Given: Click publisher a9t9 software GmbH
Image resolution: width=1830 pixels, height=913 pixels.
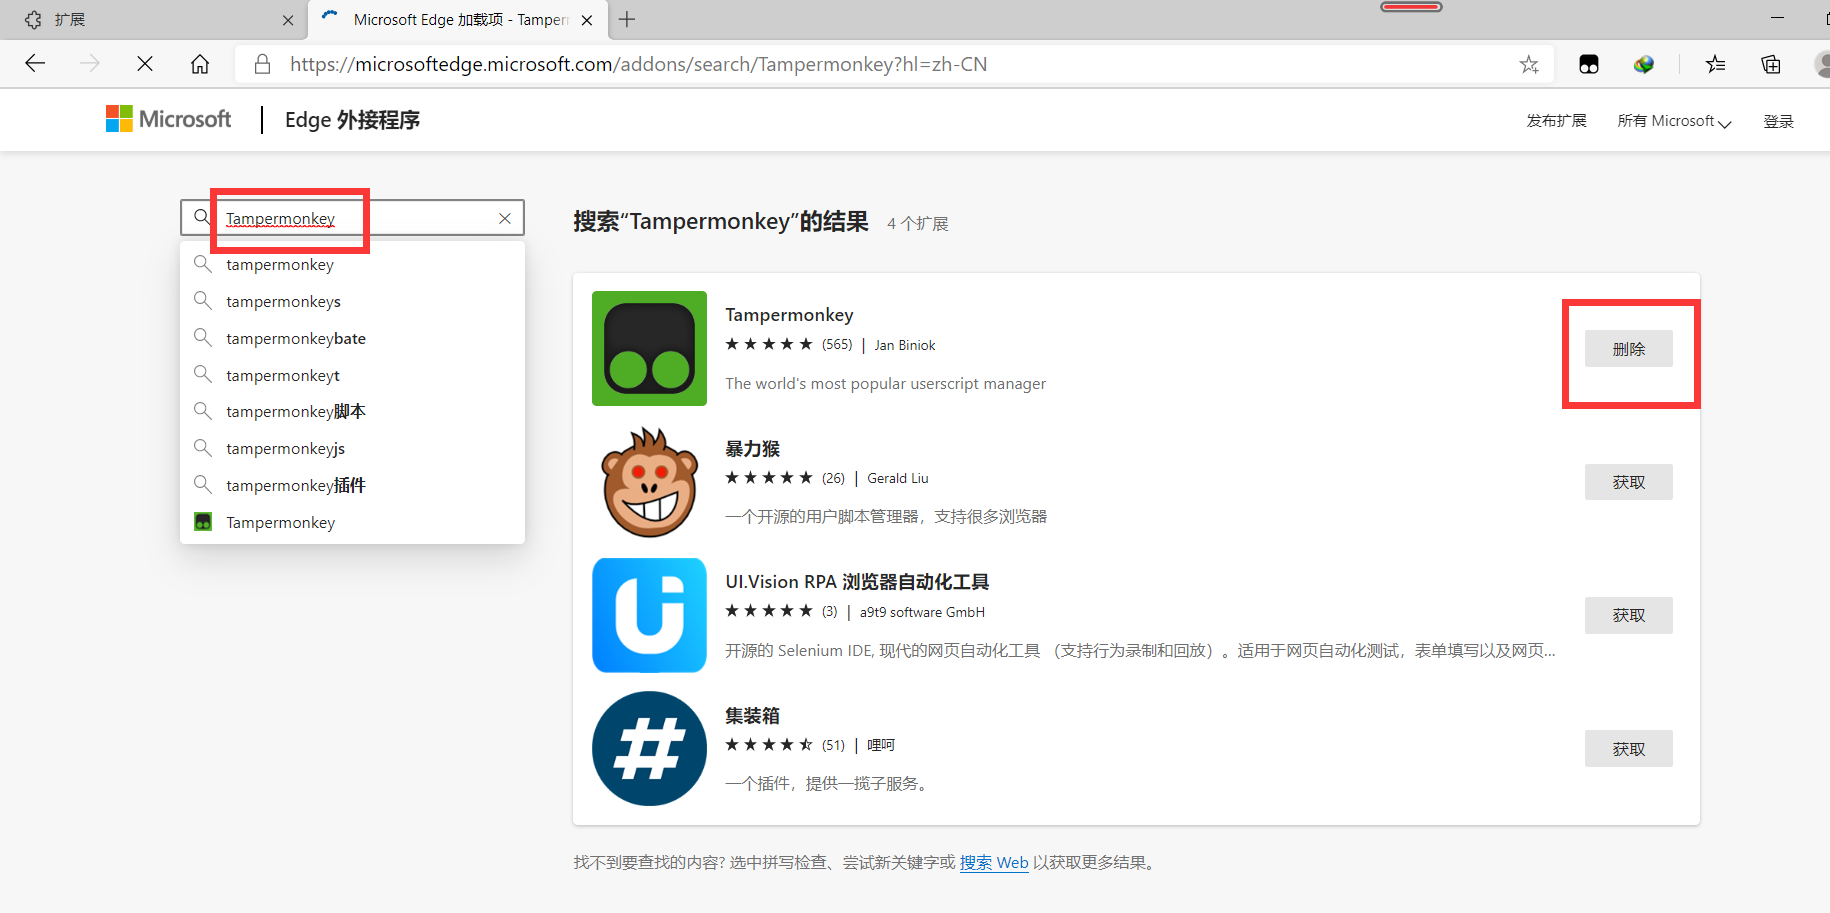Looking at the screenshot, I should [922, 612].
